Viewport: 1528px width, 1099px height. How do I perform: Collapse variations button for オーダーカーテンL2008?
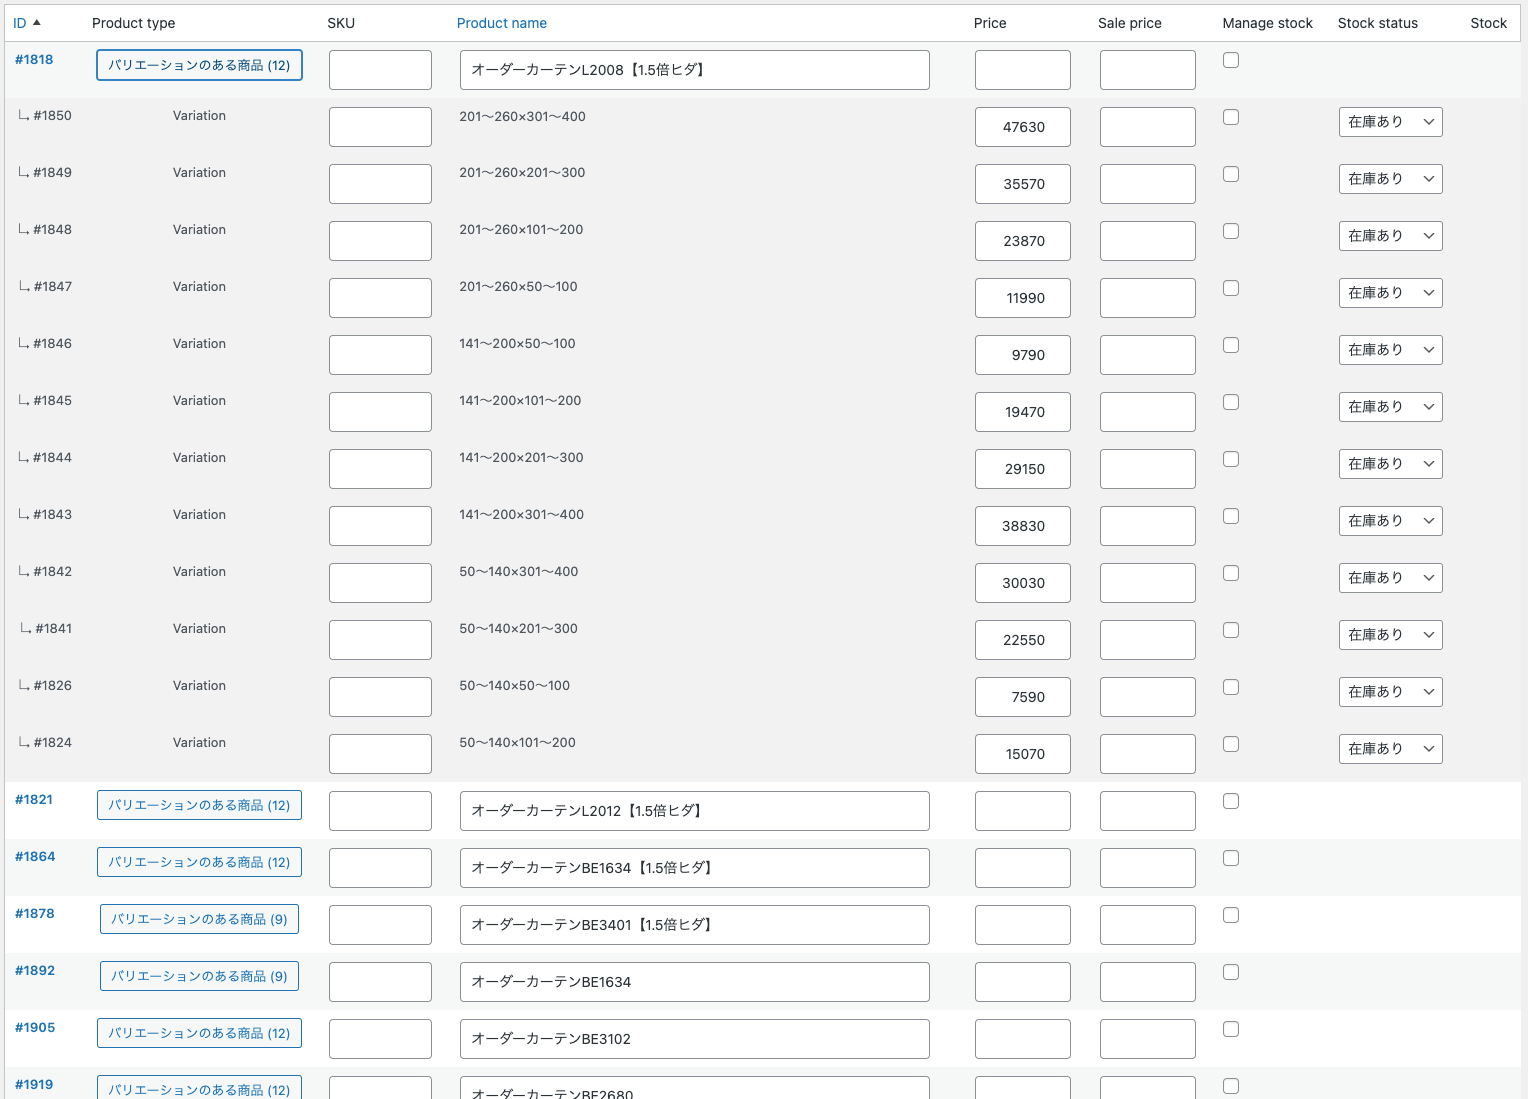(199, 65)
